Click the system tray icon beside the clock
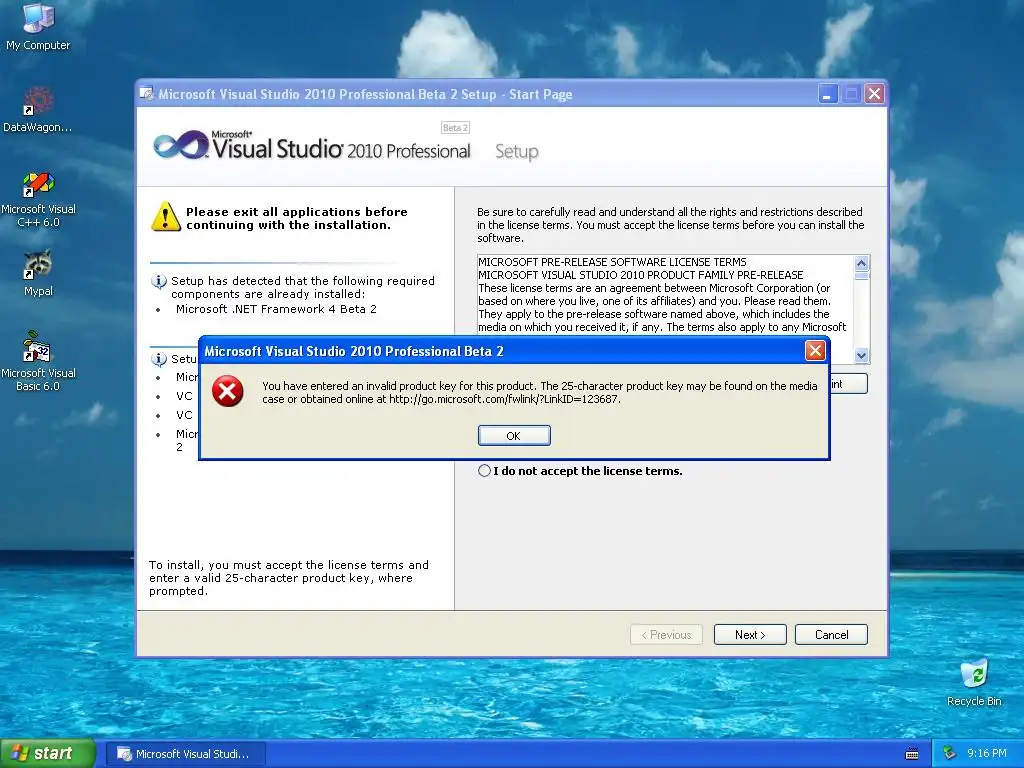The image size is (1024, 768). (x=950, y=753)
